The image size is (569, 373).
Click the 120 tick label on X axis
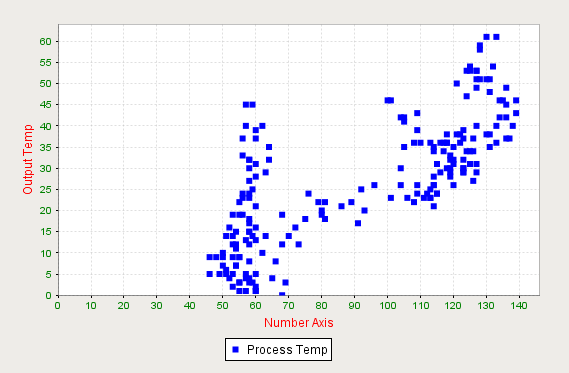(453, 306)
